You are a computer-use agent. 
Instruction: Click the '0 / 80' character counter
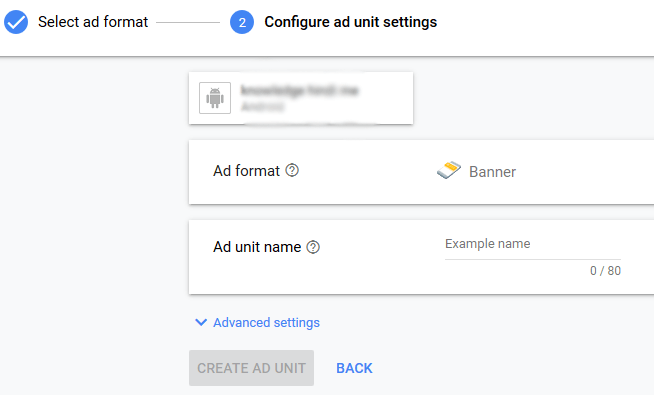tap(605, 271)
